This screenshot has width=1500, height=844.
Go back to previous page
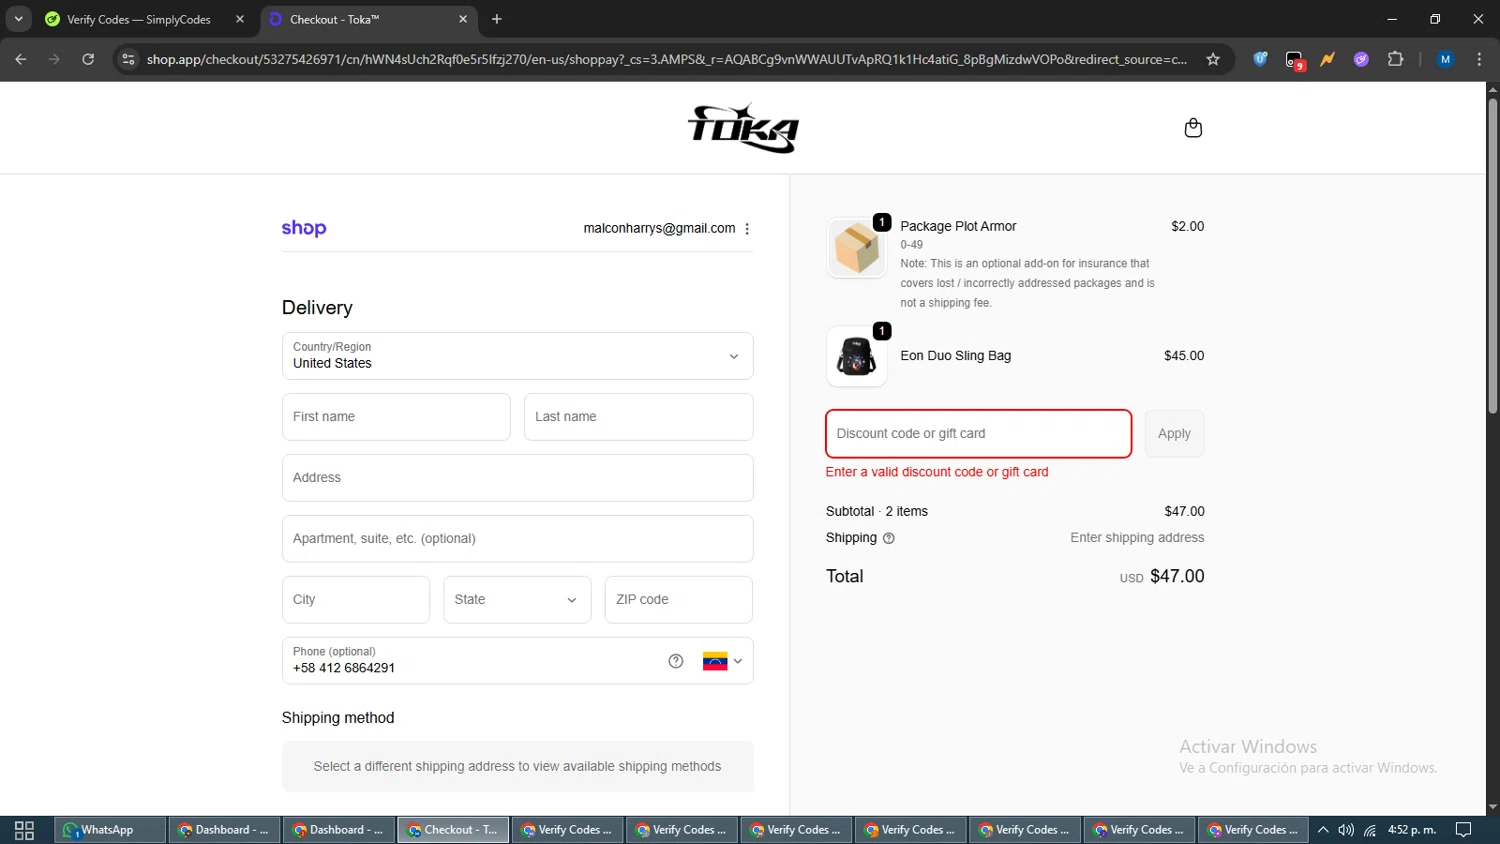[x=21, y=59]
